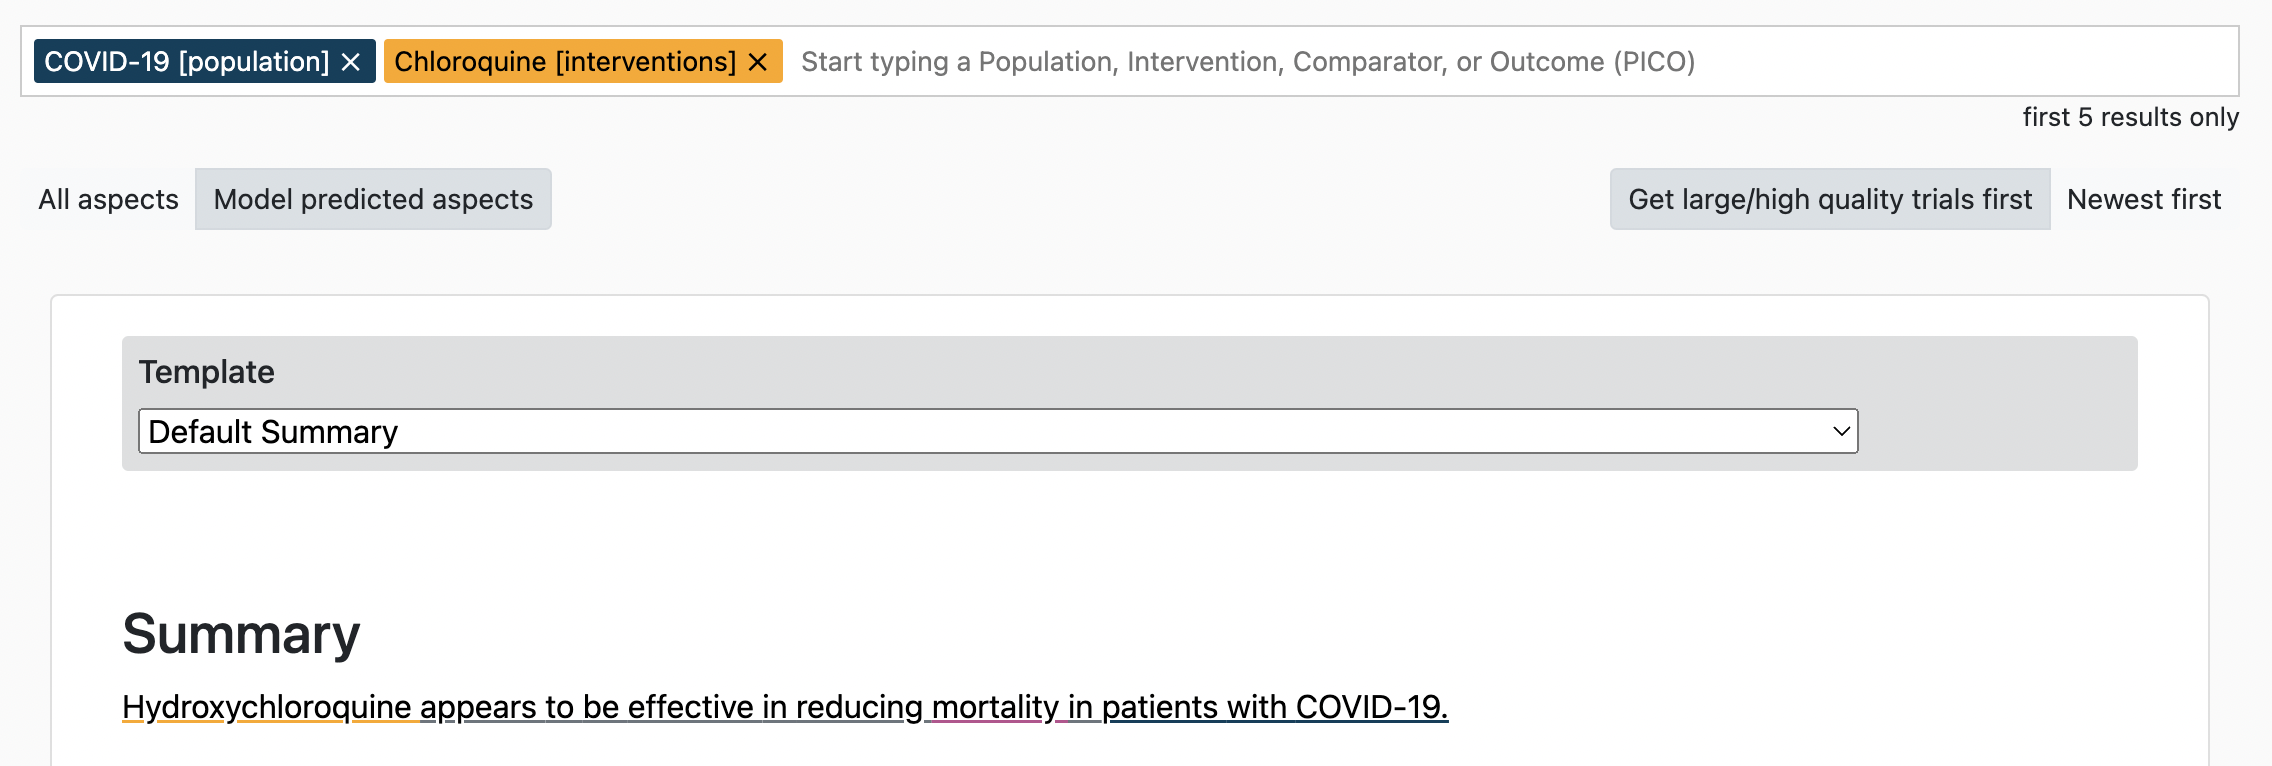Click the Chloroquine [interventions] tag label
This screenshot has width=2272, height=766.
(x=565, y=62)
